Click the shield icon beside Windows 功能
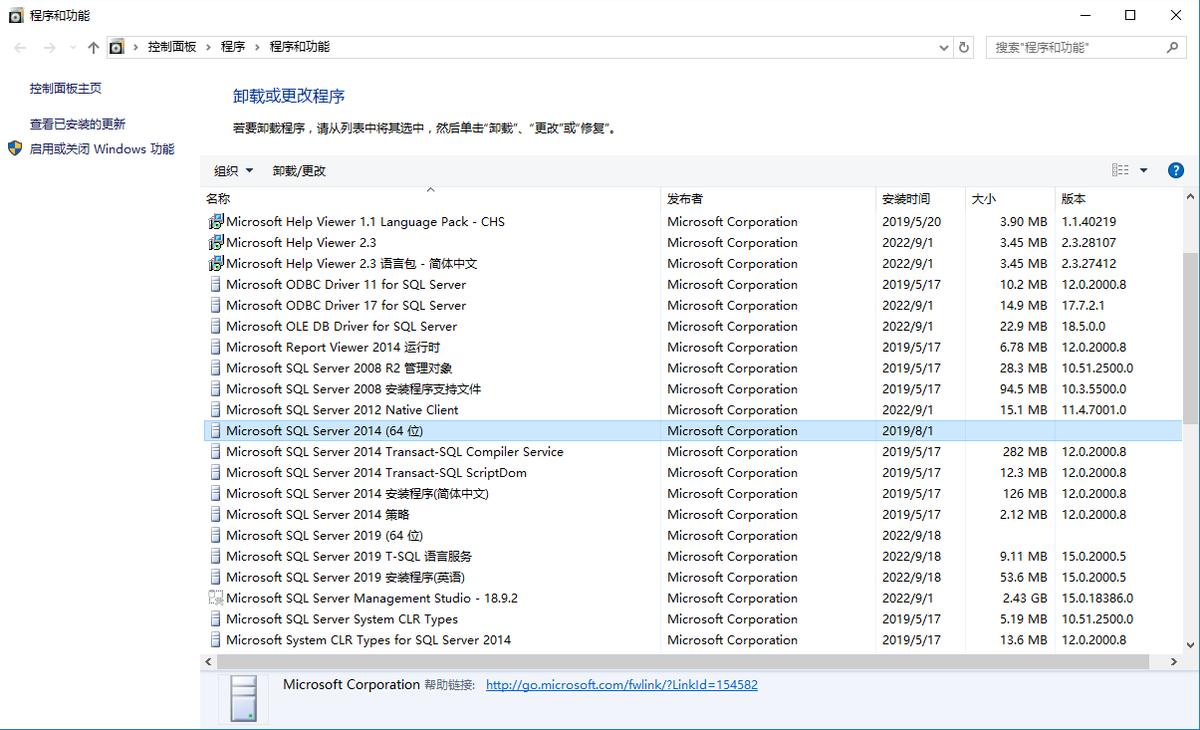 coord(15,148)
